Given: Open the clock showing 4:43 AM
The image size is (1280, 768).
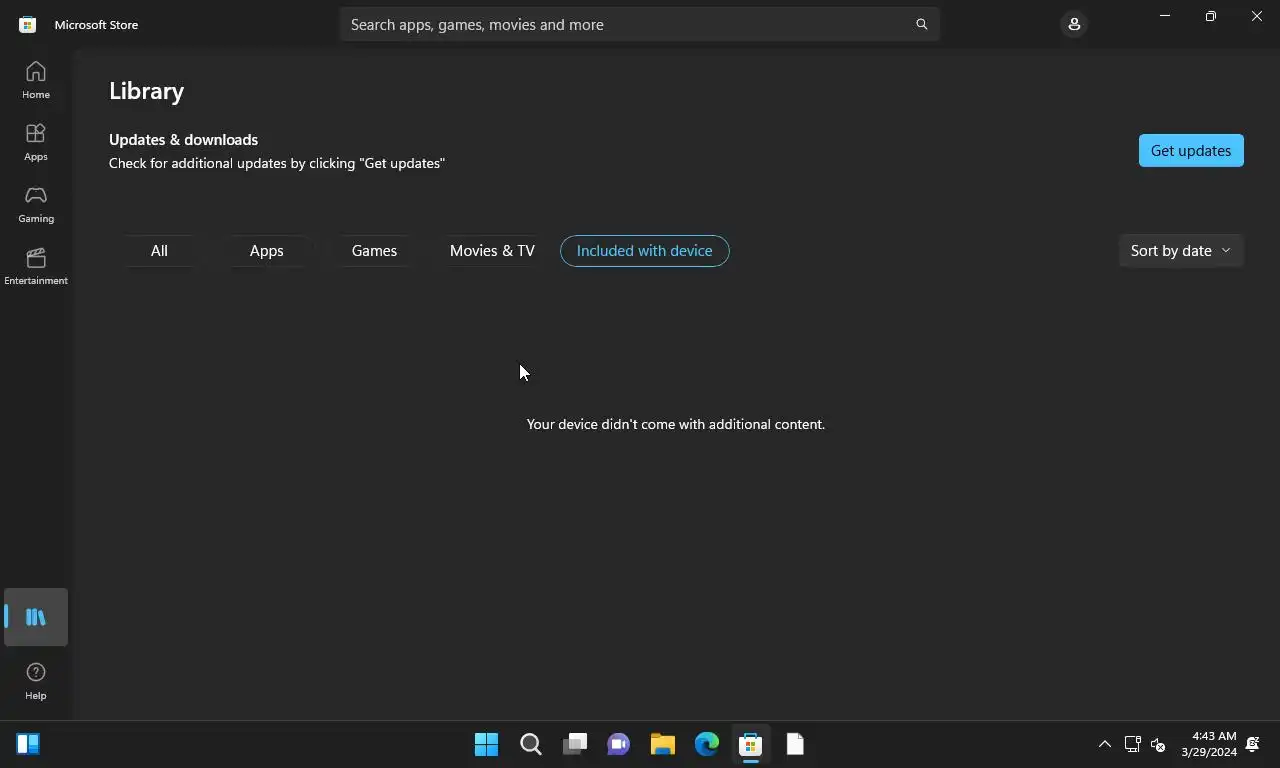Looking at the screenshot, I should (x=1208, y=744).
